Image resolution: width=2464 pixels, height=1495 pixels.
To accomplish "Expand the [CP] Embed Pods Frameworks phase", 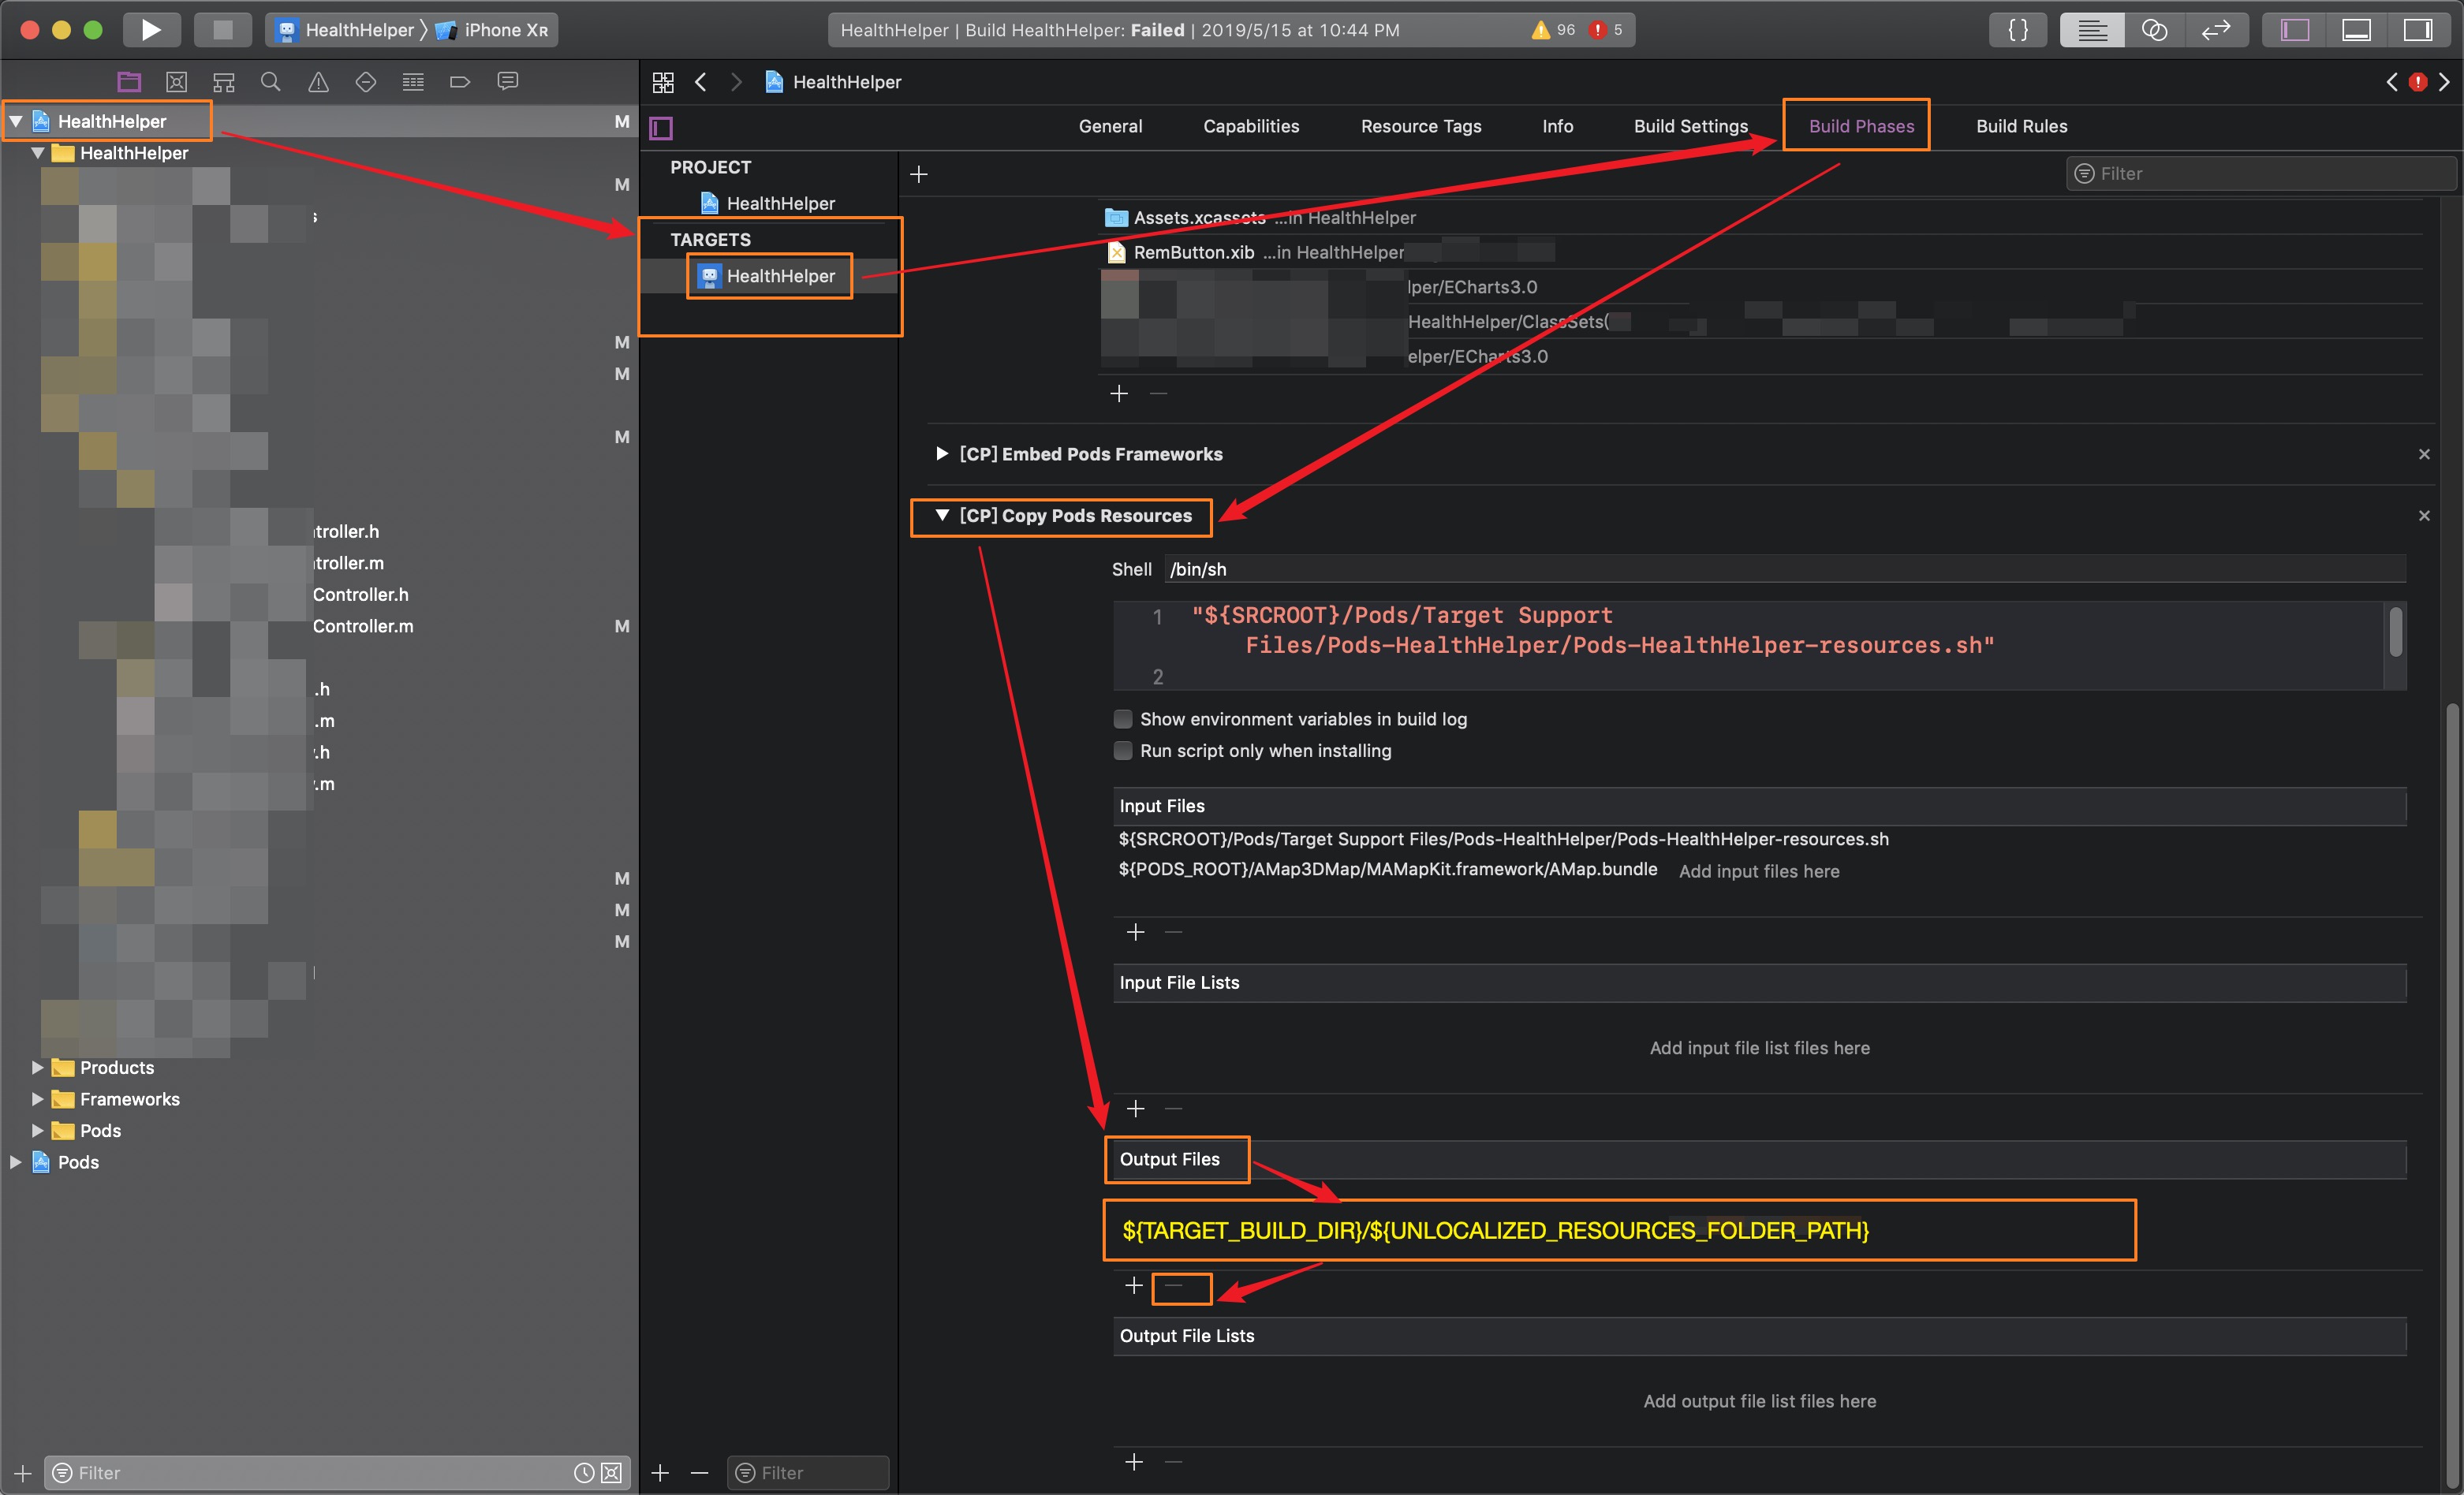I will 941,454.
